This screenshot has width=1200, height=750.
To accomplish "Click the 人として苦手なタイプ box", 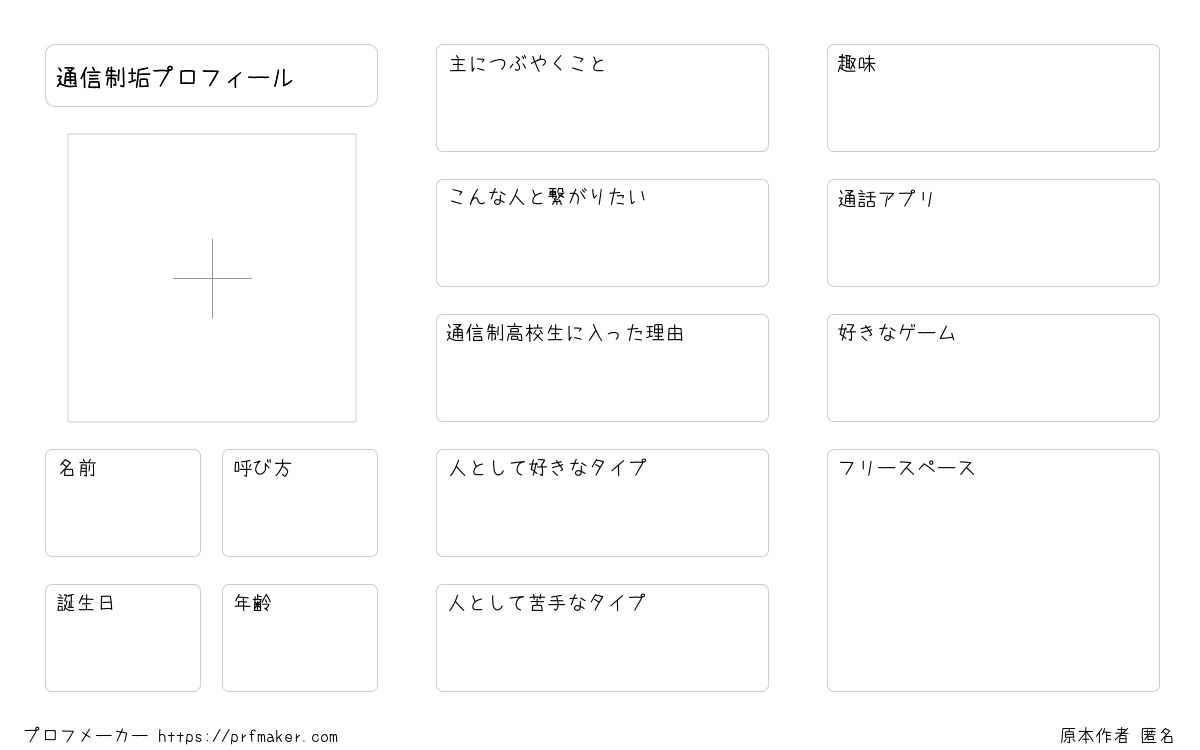I will pos(602,638).
